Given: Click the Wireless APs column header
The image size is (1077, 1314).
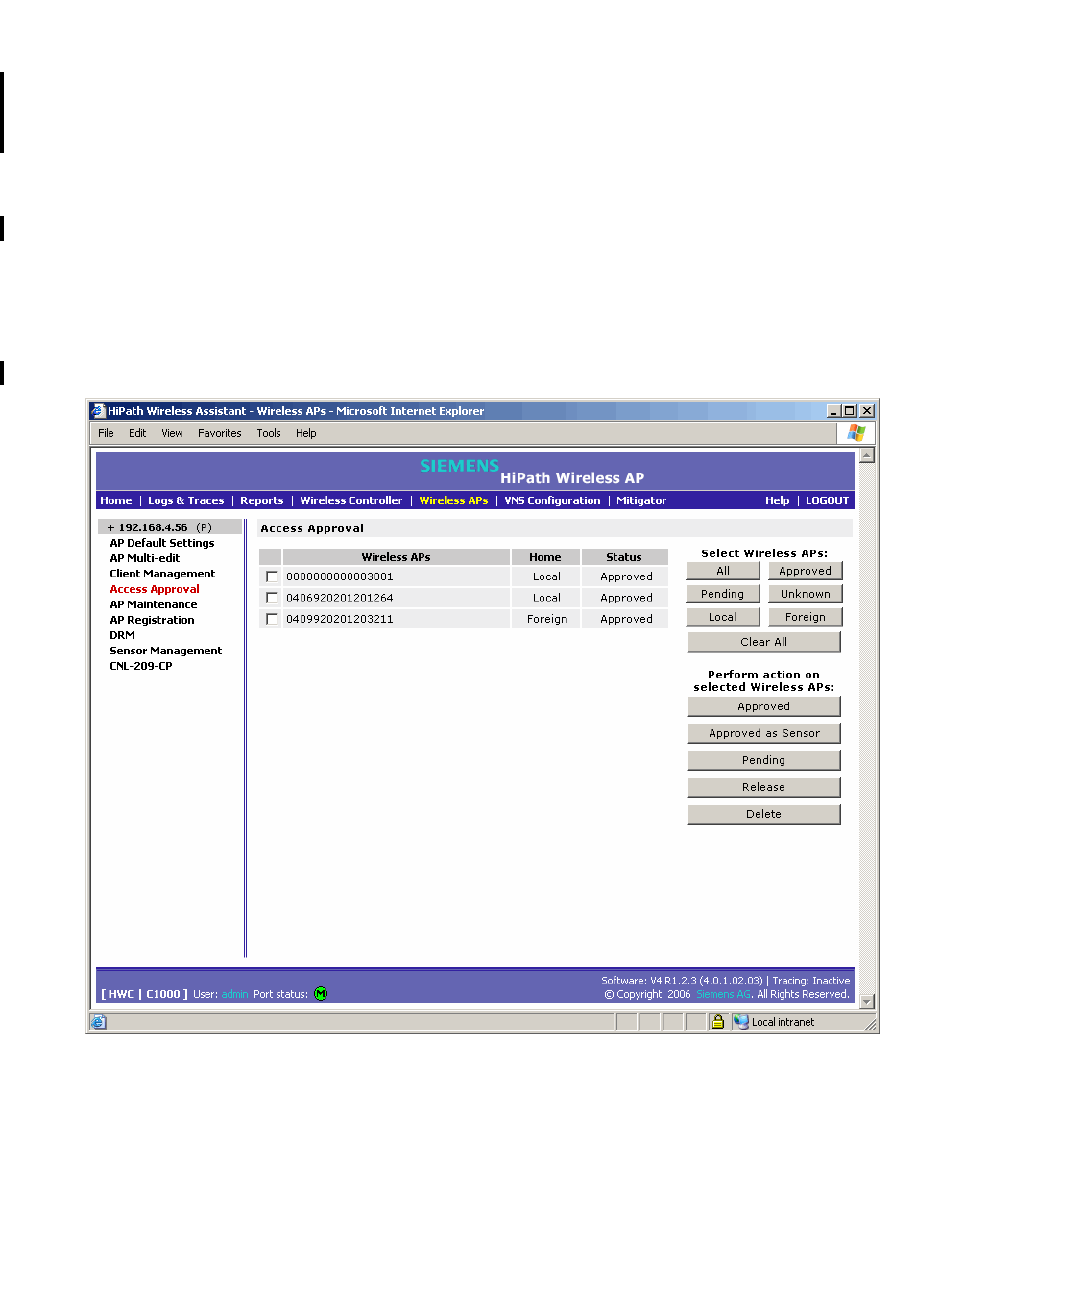Looking at the screenshot, I should tap(396, 557).
